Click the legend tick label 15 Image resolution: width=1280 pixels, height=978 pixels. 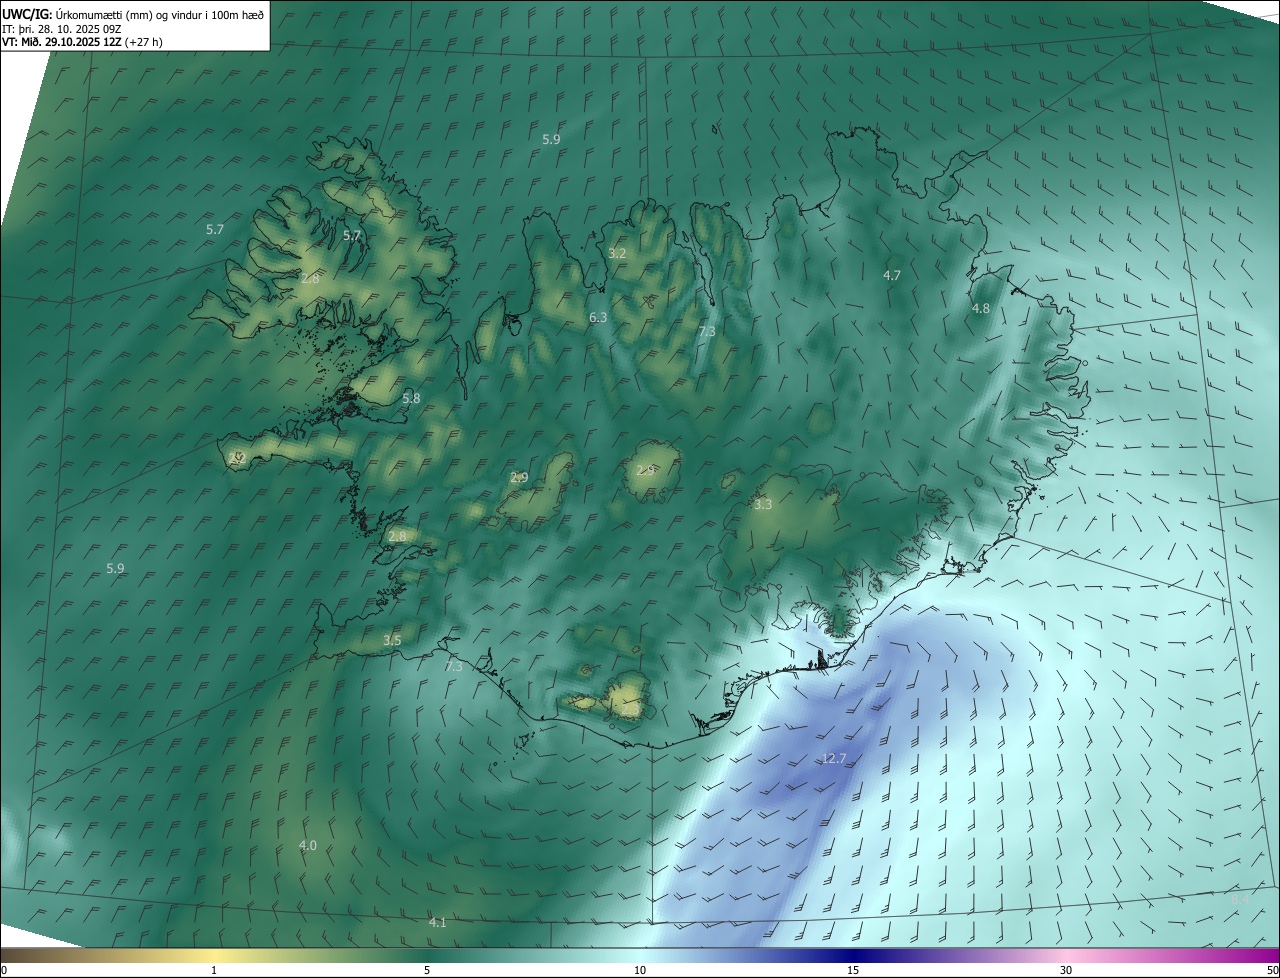(x=853, y=970)
